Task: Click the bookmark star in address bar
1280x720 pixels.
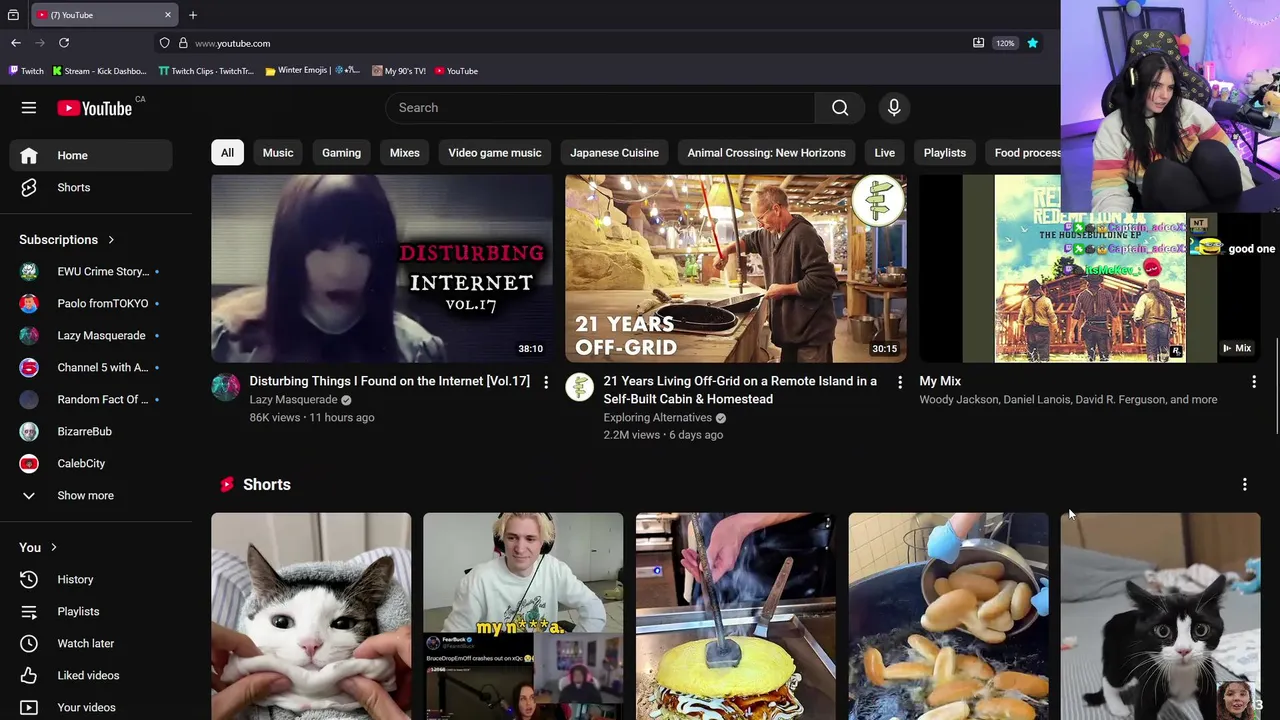Action: (x=1032, y=43)
